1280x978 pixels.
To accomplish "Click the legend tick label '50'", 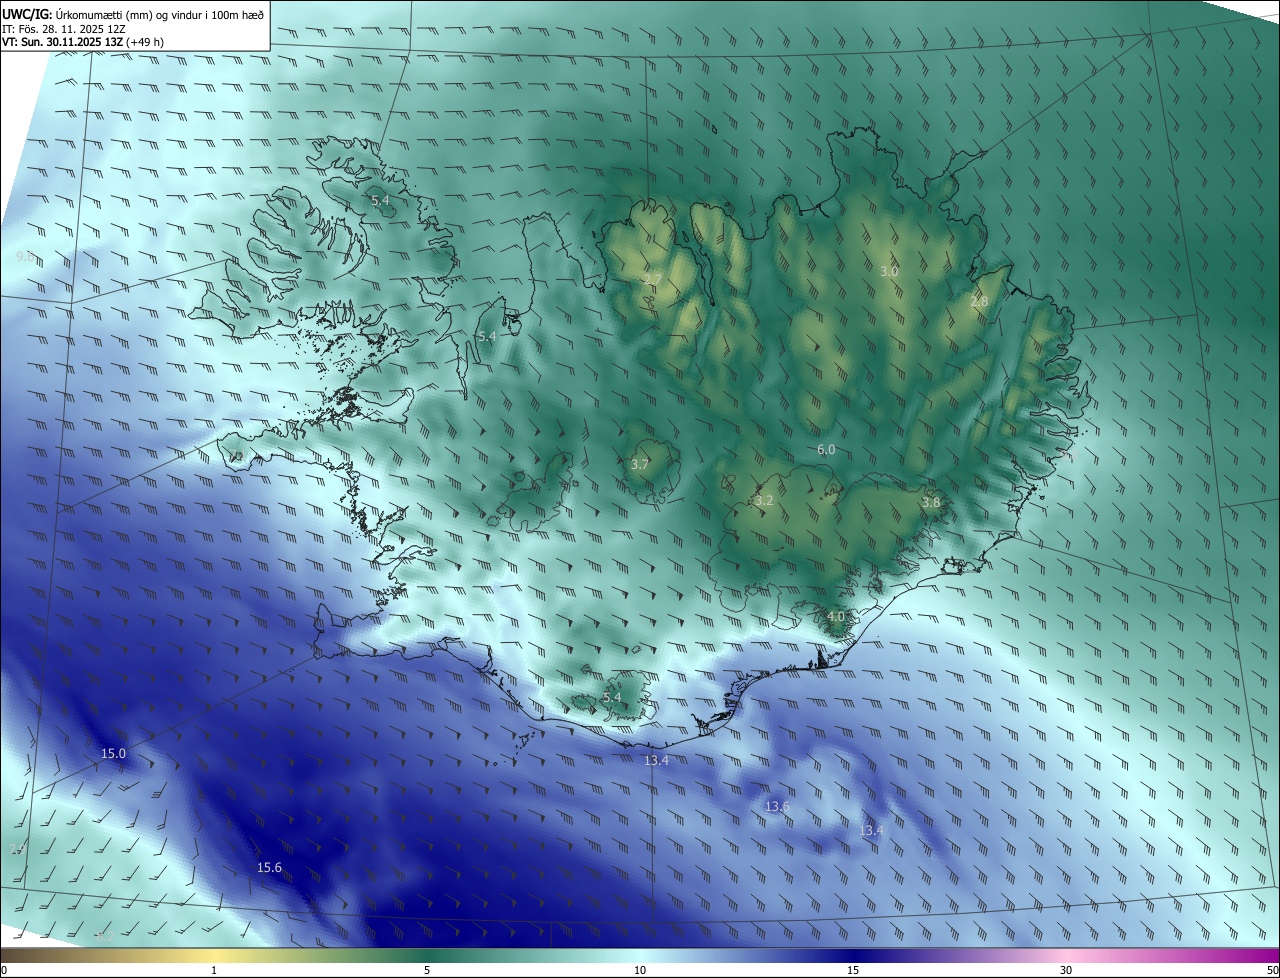I will pos(1272,970).
